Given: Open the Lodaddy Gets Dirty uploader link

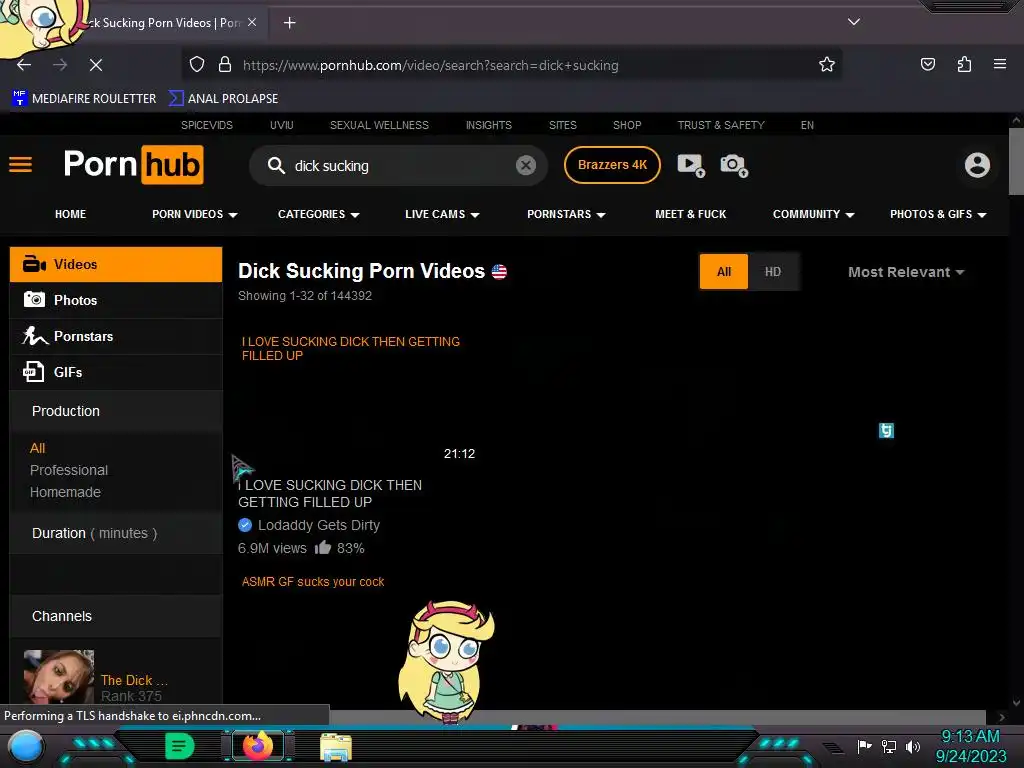Looking at the screenshot, I should pos(319,525).
